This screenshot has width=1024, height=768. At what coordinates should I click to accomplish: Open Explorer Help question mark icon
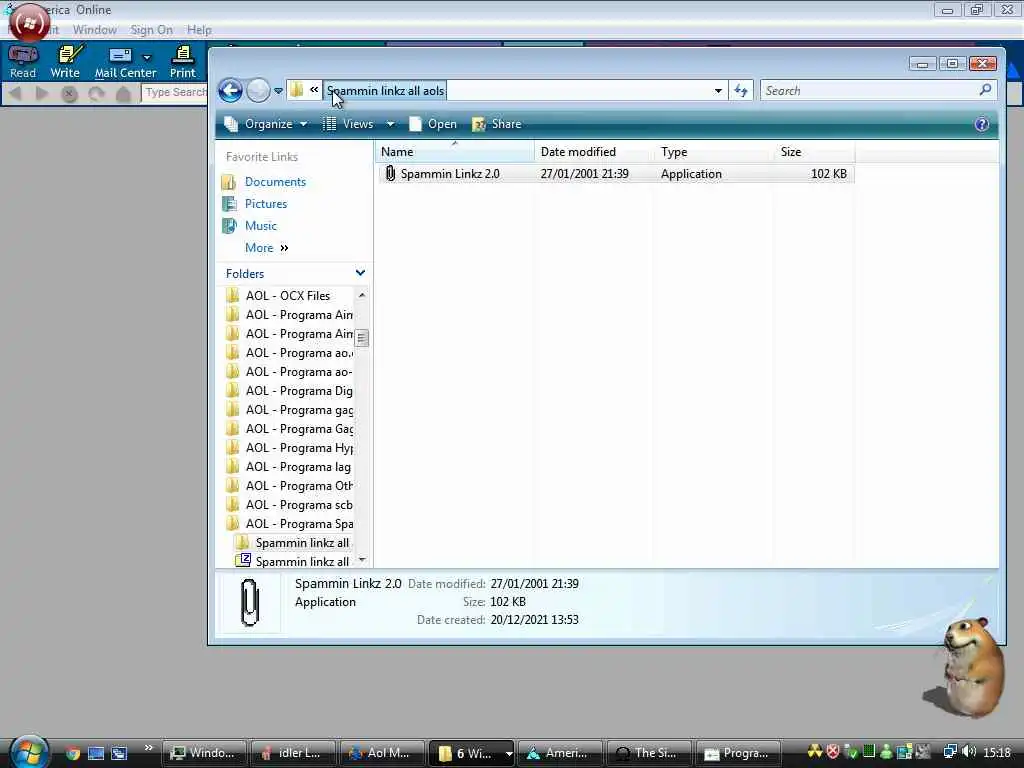point(982,124)
